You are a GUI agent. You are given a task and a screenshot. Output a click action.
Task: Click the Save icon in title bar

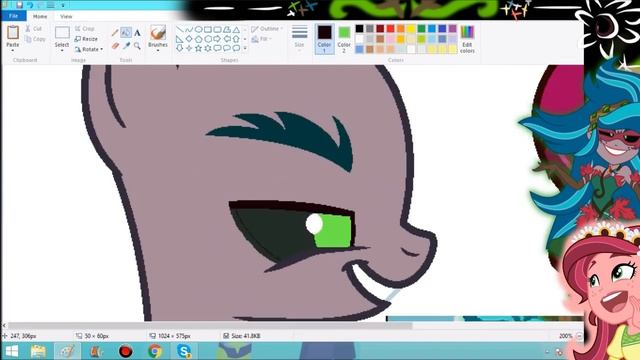[19, 5]
